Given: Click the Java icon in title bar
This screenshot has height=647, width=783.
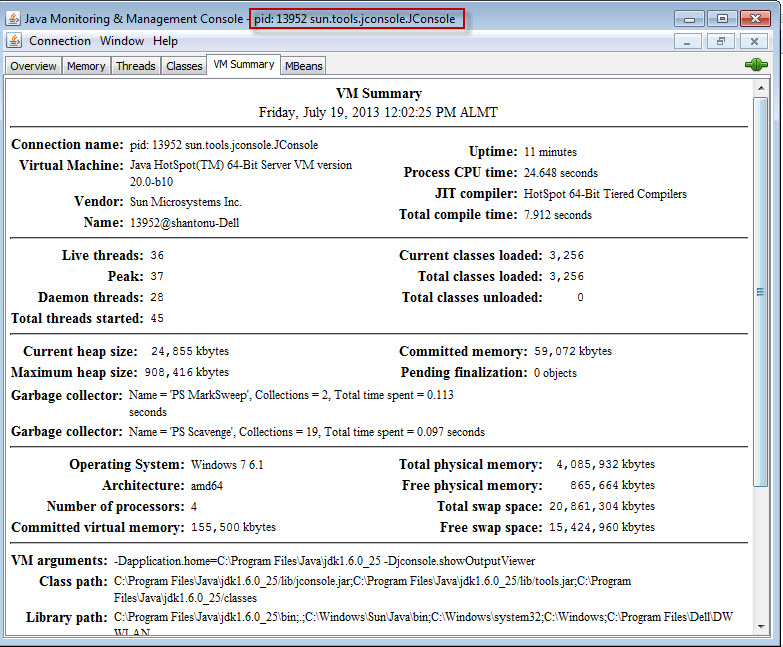Looking at the screenshot, I should click(x=13, y=19).
